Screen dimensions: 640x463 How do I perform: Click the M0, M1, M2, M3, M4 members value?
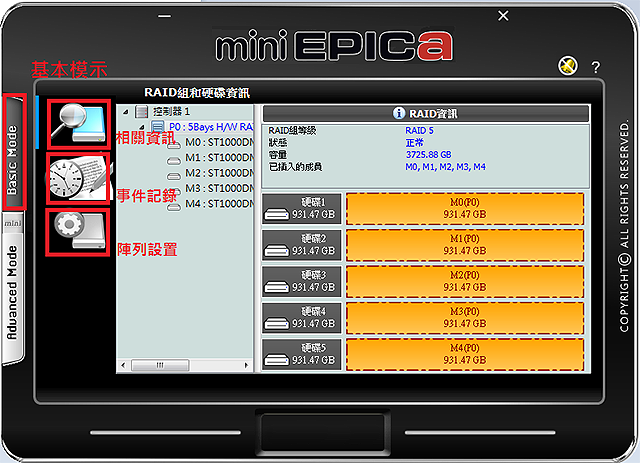445,167
